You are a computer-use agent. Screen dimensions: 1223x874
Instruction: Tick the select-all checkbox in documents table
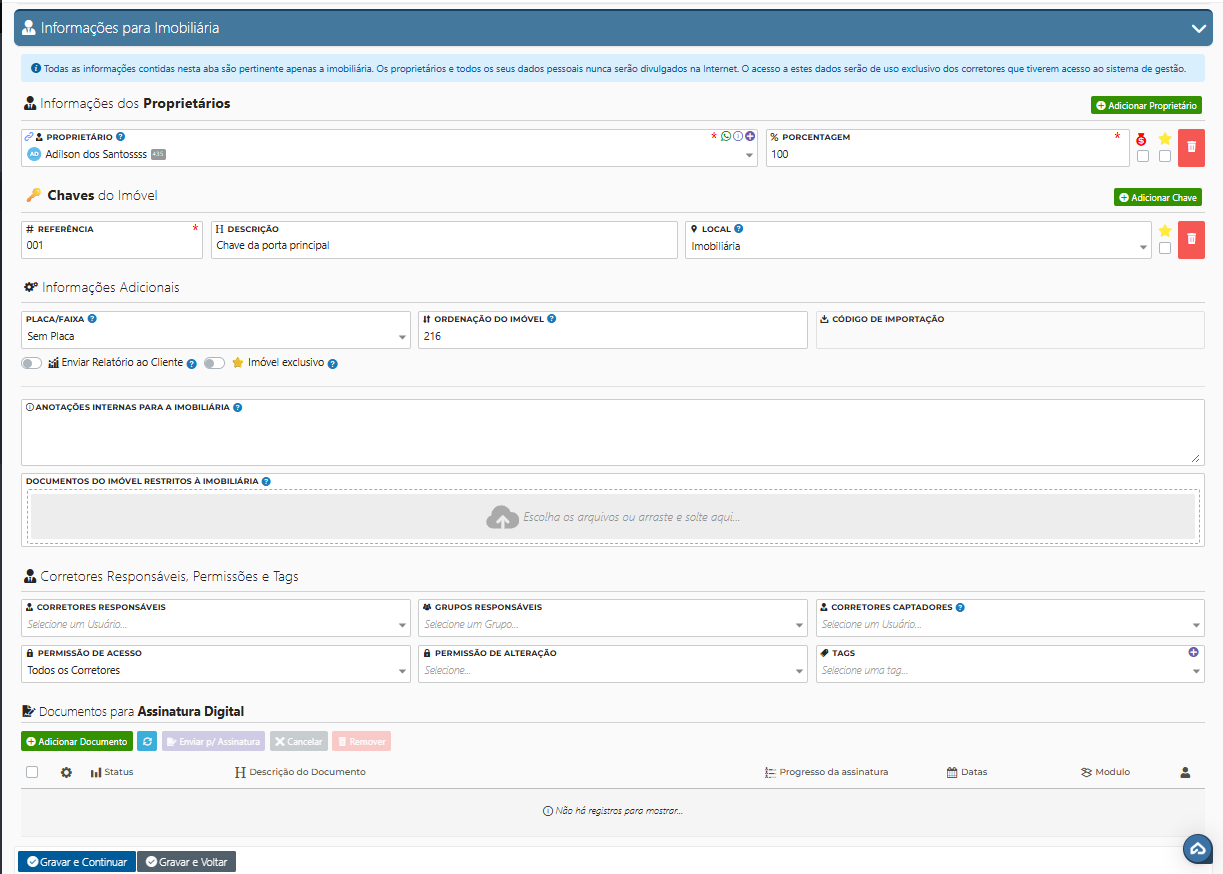click(32, 772)
